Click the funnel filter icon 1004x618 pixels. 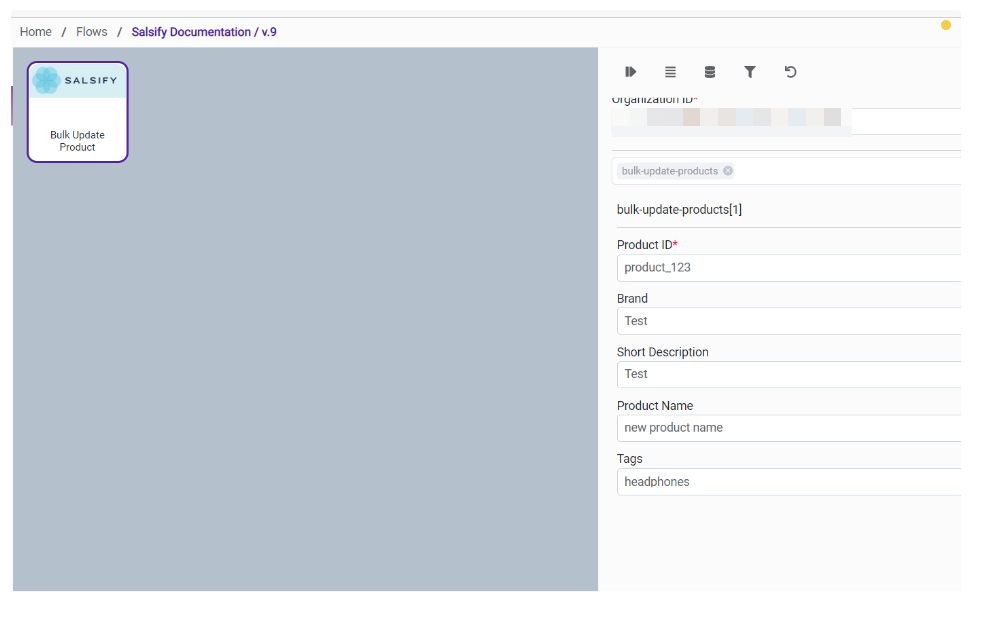[x=750, y=72]
